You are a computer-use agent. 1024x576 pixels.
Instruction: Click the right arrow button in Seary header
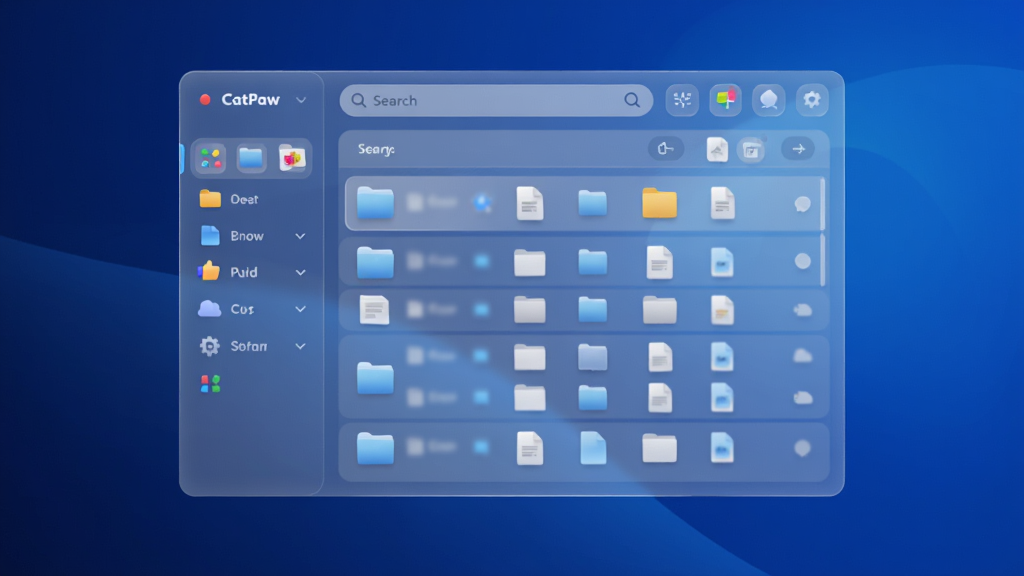tap(798, 149)
